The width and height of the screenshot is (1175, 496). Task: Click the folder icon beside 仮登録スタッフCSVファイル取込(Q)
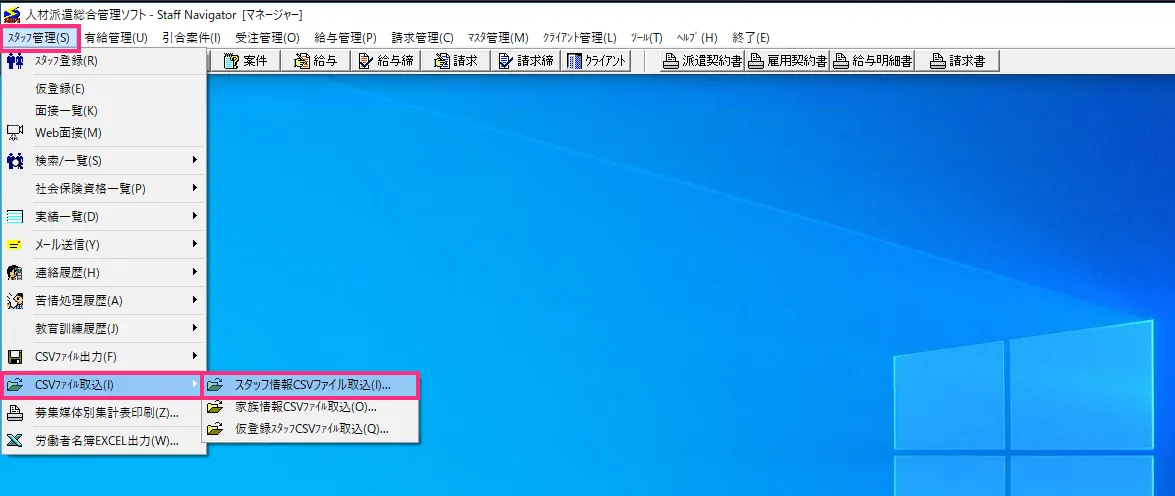pos(215,429)
